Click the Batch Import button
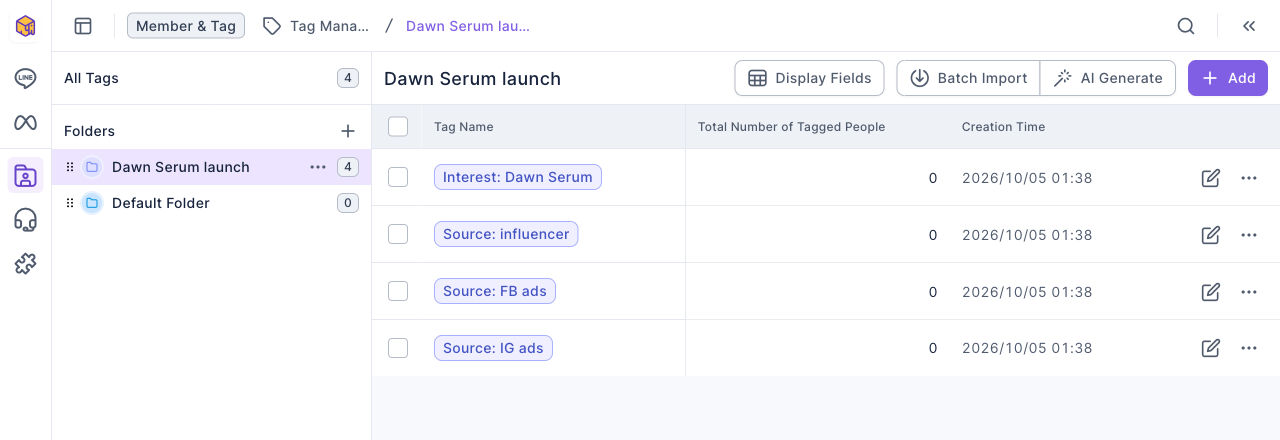Image resolution: width=1280 pixels, height=440 pixels. point(968,78)
